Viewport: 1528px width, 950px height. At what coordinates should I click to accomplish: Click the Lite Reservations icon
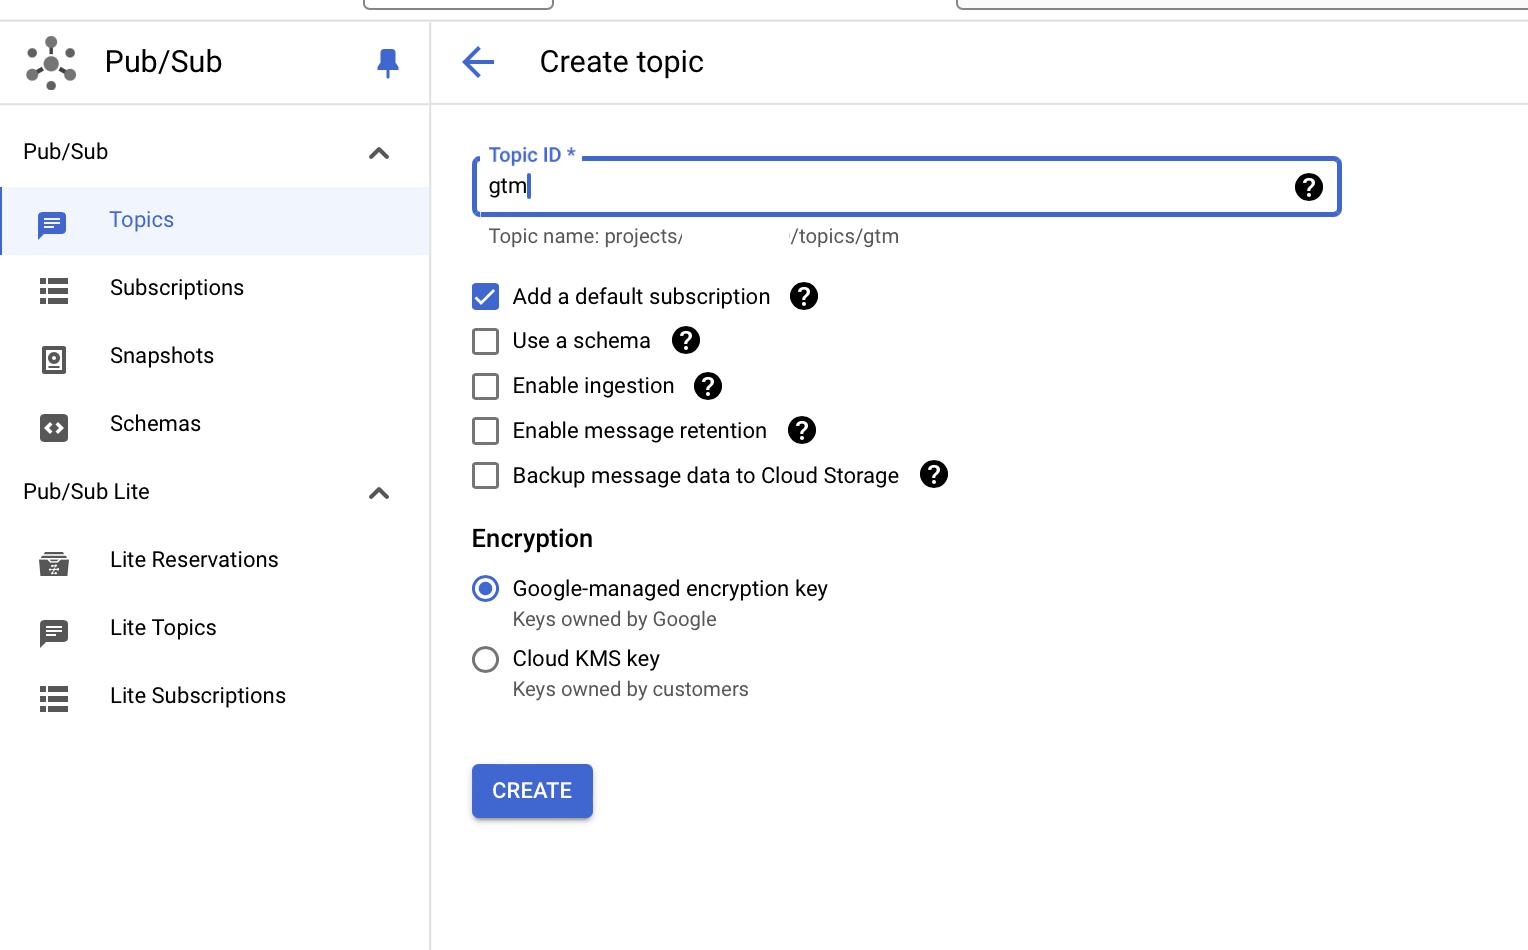pyautogui.click(x=54, y=564)
